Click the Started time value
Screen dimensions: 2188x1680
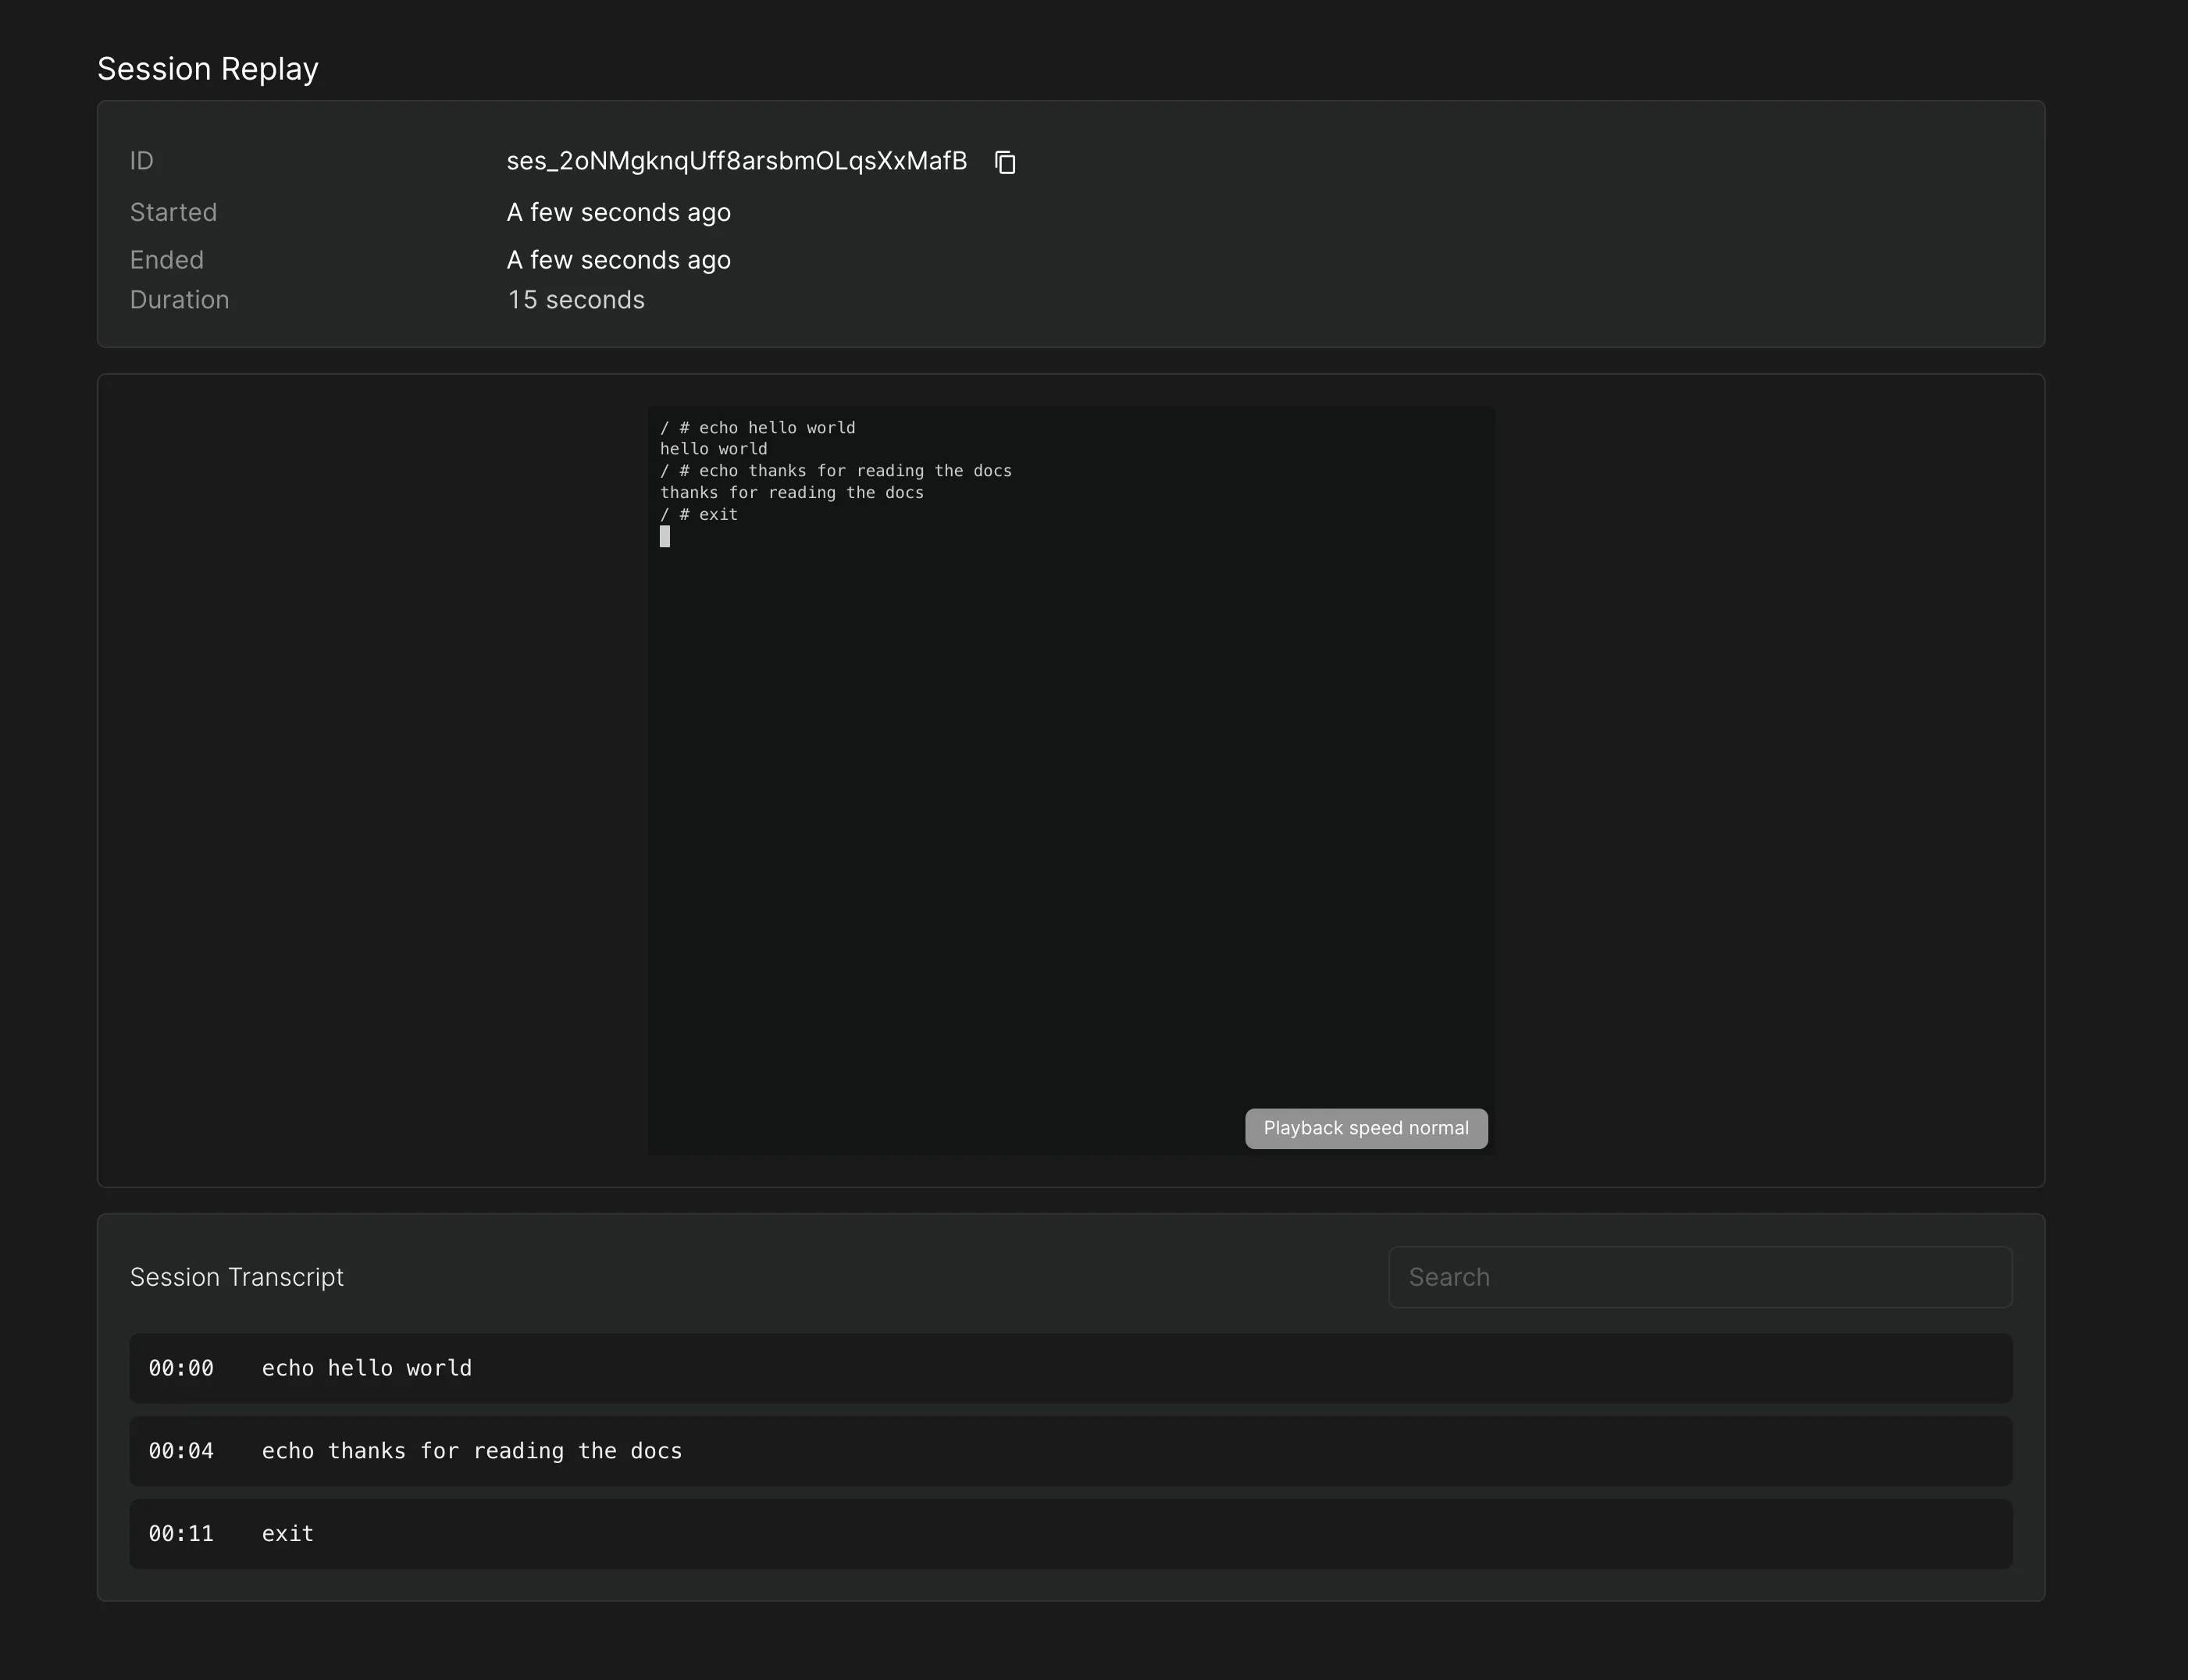(x=618, y=212)
